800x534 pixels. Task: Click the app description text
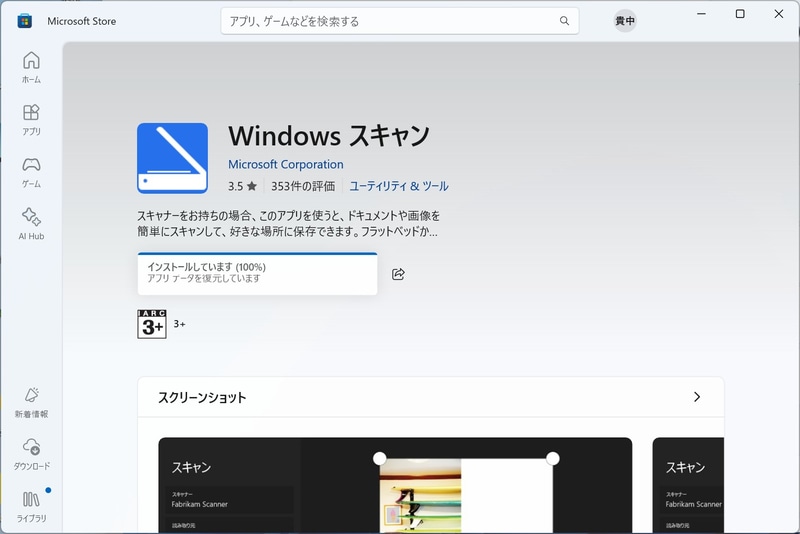pyautogui.click(x=288, y=223)
